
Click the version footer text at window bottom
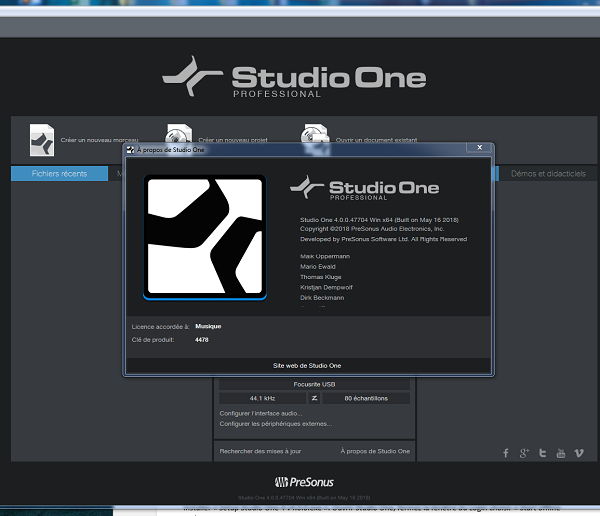pos(304,498)
